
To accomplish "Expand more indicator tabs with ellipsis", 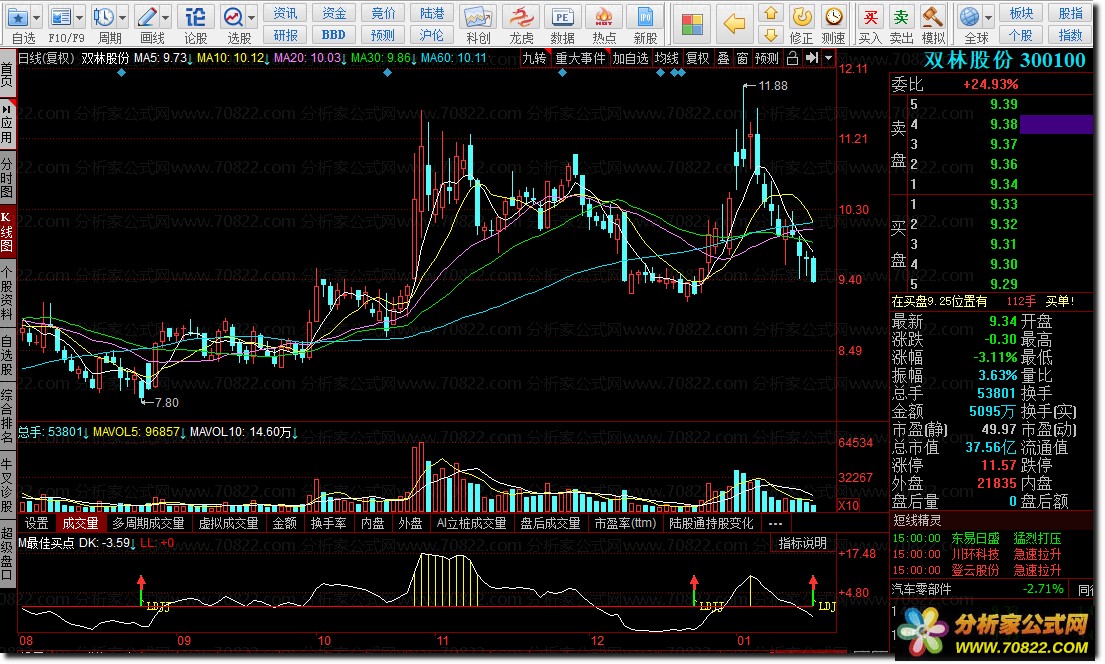I will (x=775, y=523).
